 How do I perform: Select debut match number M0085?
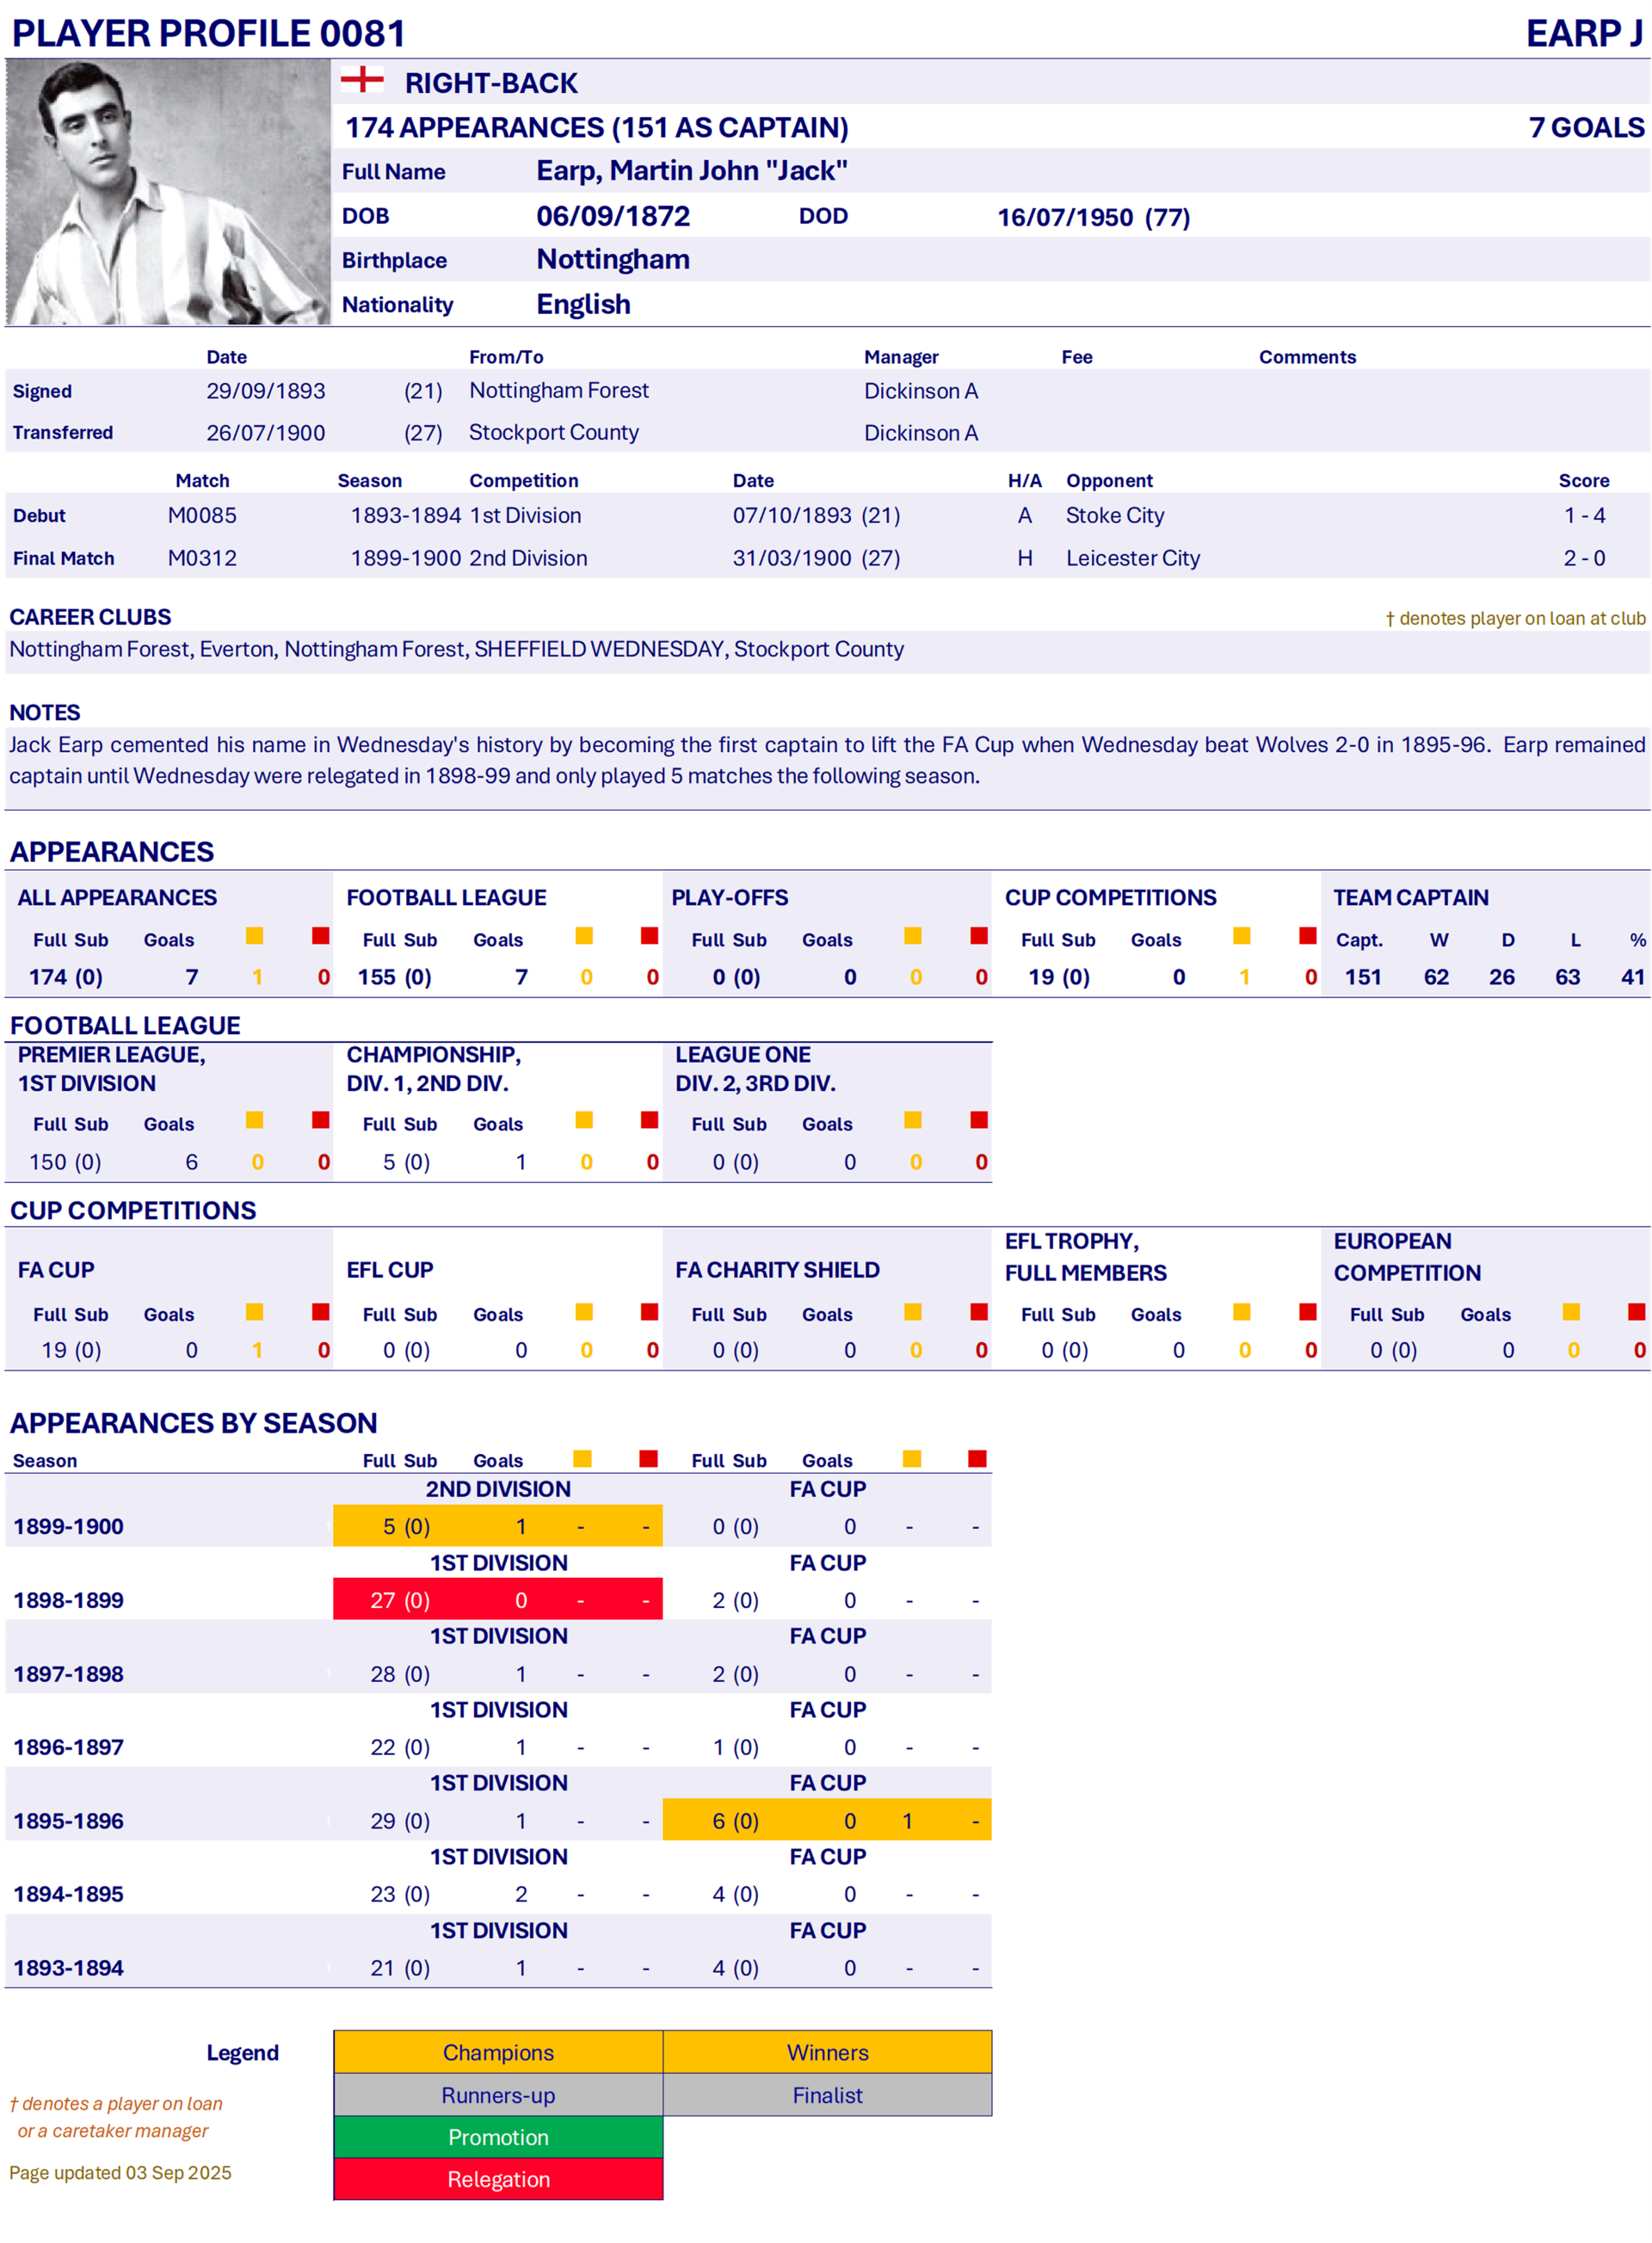click(202, 515)
